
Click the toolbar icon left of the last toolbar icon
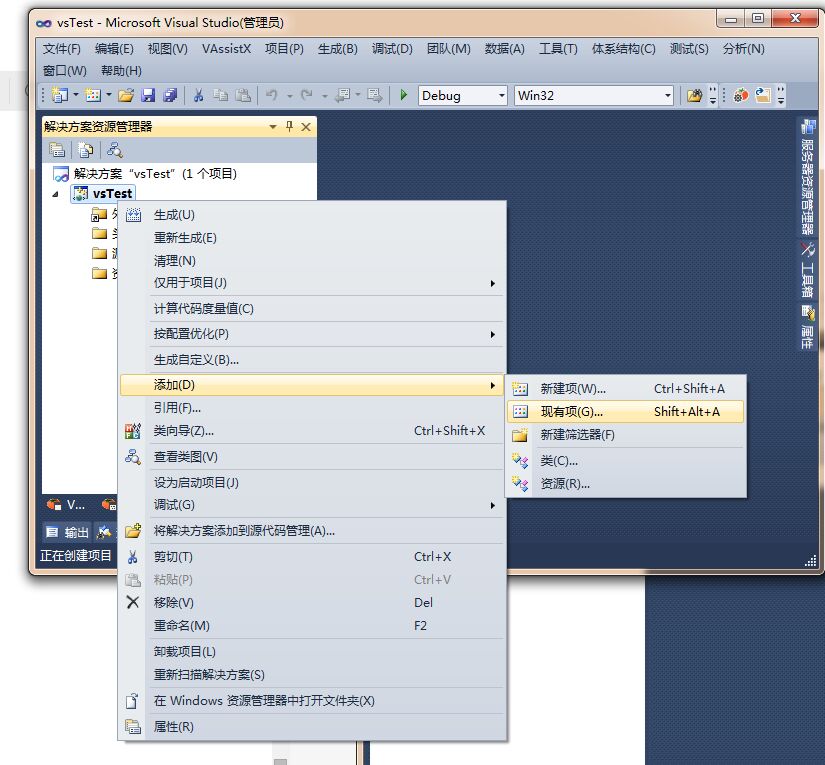pos(741,95)
